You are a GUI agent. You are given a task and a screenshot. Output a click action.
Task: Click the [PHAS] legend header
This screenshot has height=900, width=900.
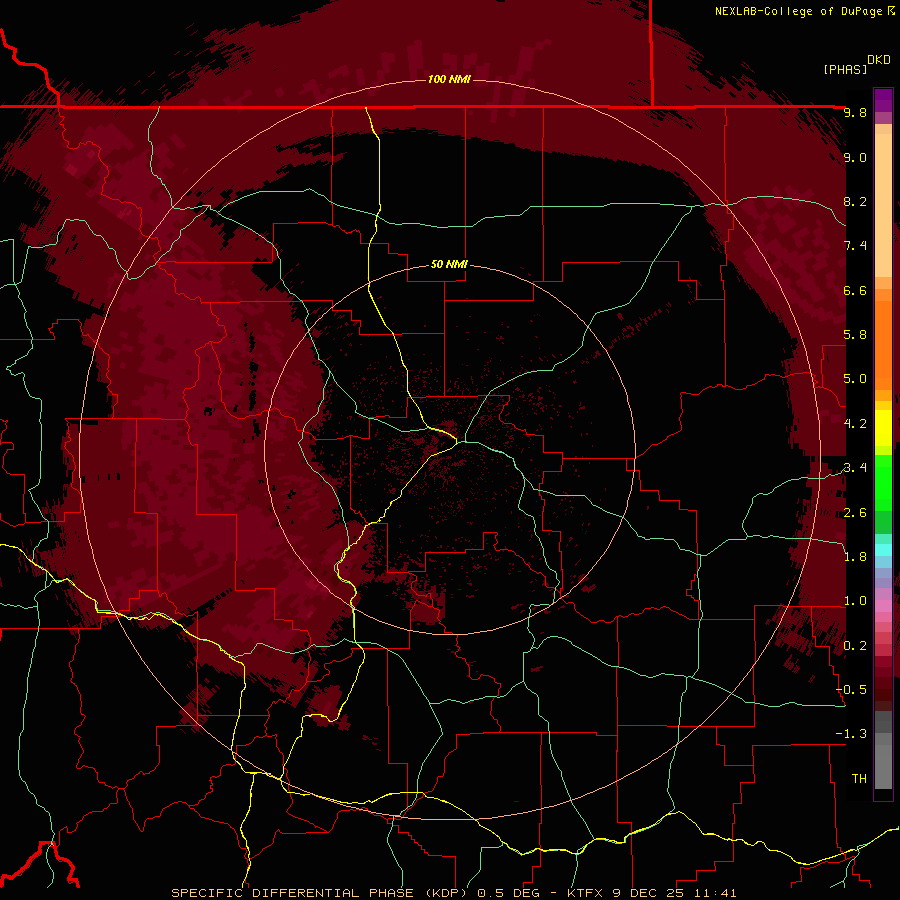pos(845,69)
